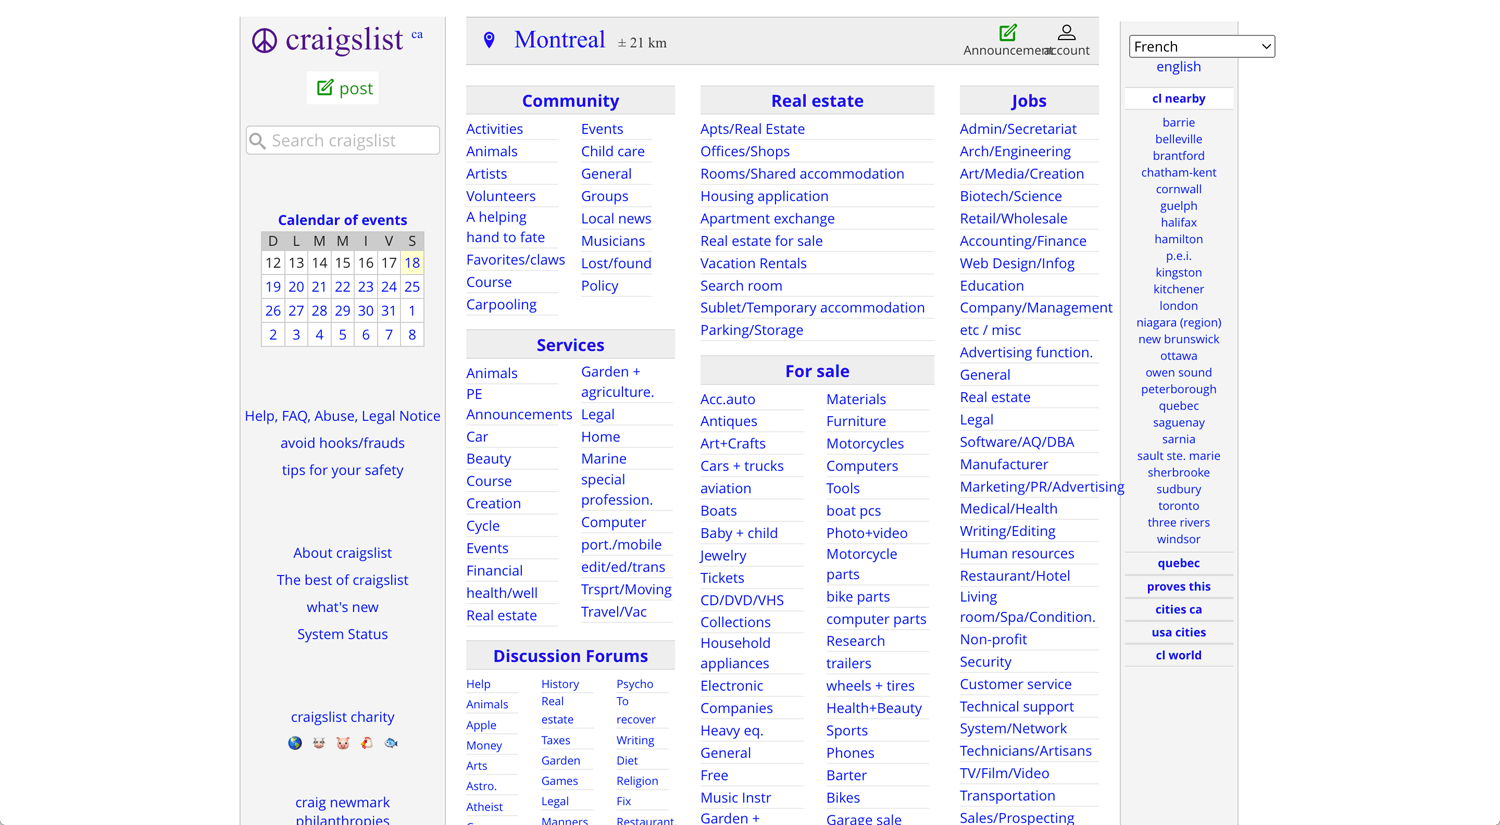Select day 18 in the events calendar

pos(412,263)
